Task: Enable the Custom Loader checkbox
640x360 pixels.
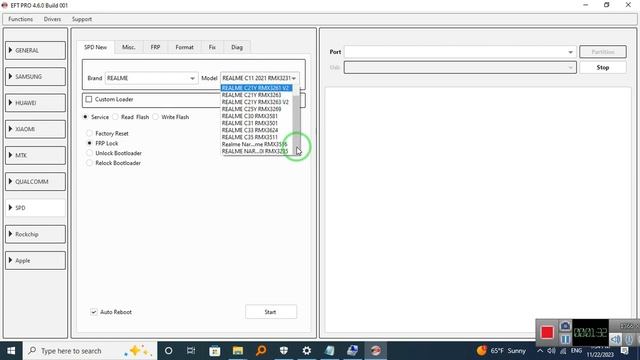Action: coord(89,99)
